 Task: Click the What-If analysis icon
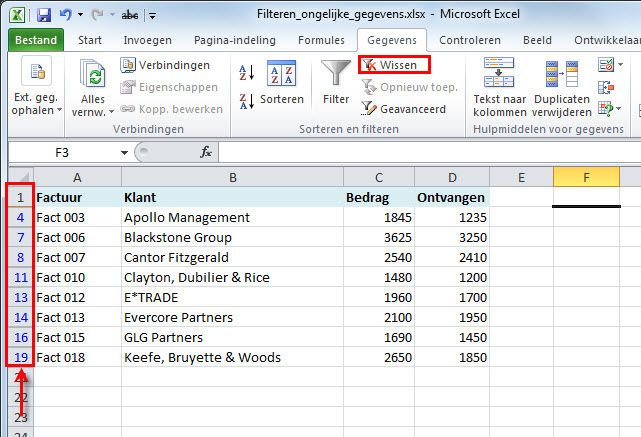(606, 109)
